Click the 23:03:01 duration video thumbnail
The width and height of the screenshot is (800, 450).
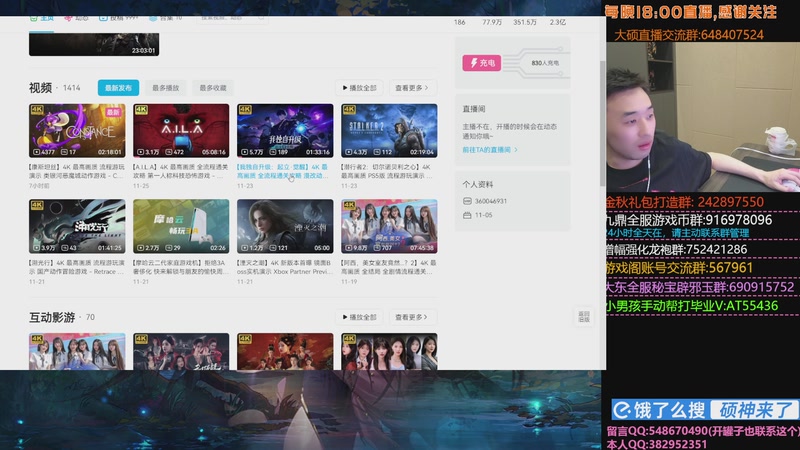pos(94,44)
